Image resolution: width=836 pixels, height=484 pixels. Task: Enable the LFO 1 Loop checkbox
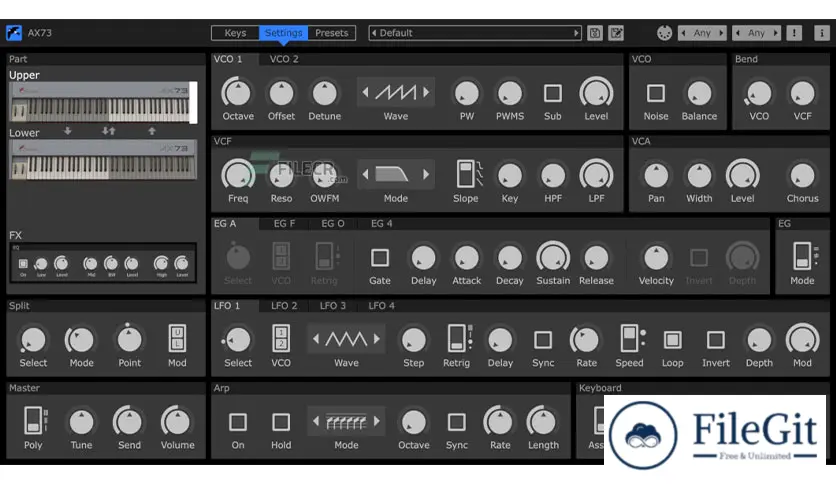pyautogui.click(x=672, y=340)
